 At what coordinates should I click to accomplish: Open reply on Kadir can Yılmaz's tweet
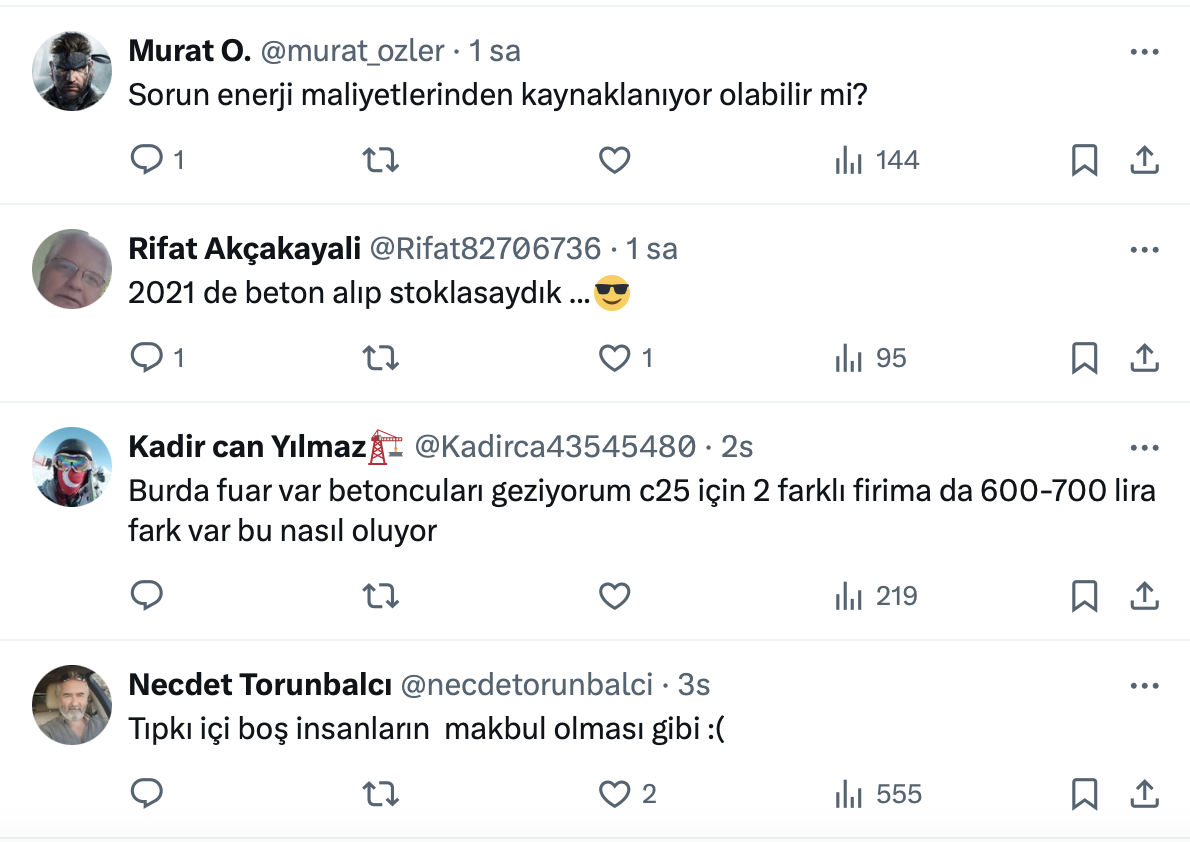147,596
